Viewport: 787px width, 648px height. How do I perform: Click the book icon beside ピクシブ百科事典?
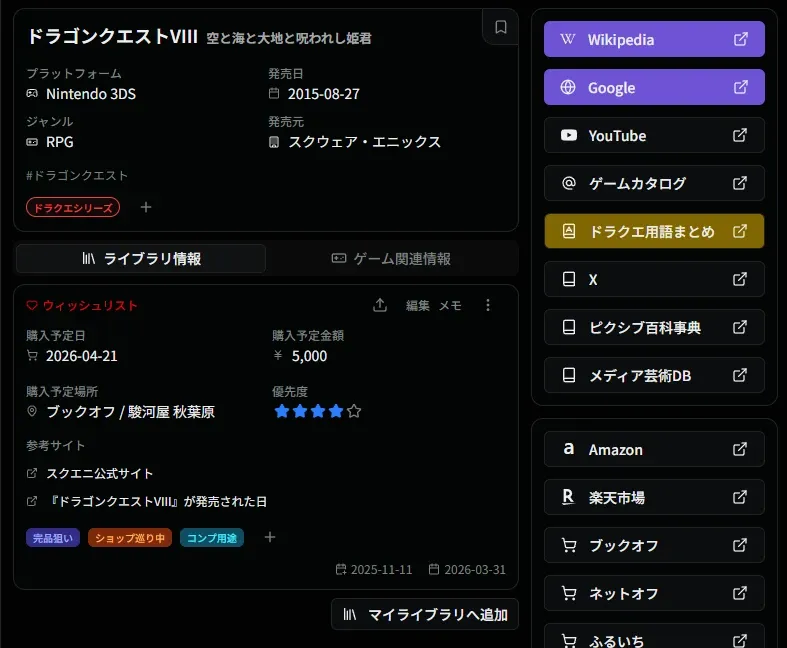[569, 327]
